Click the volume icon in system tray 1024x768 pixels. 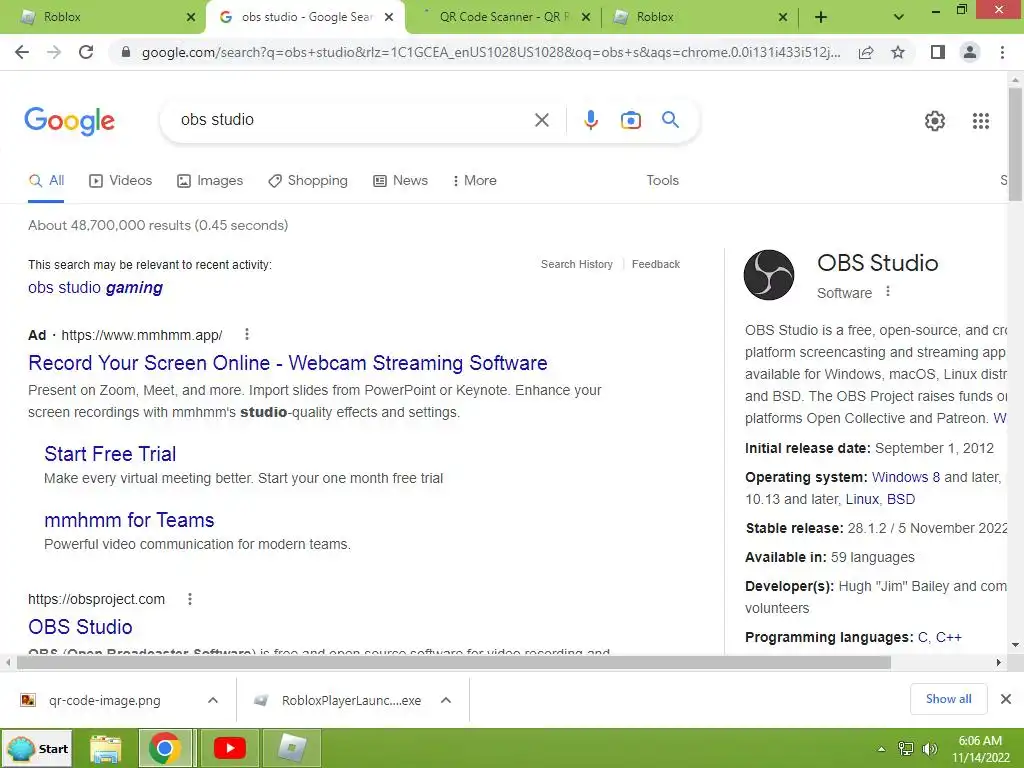point(929,749)
